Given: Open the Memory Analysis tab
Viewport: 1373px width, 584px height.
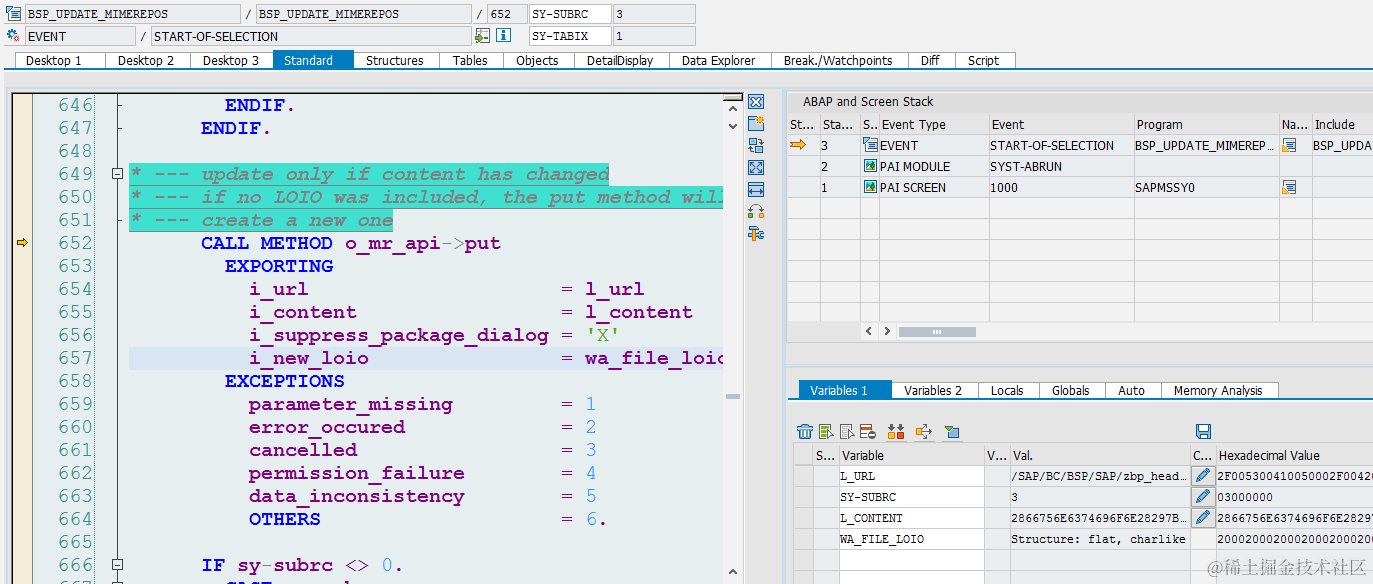Looking at the screenshot, I should 1218,390.
